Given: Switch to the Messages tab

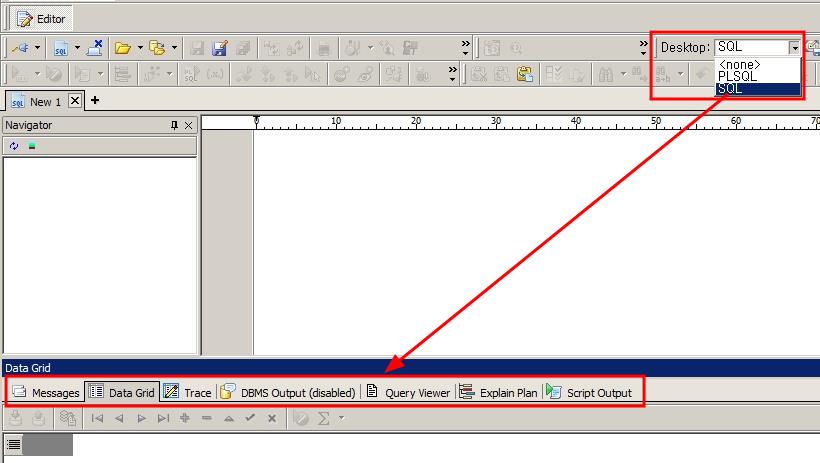Looking at the screenshot, I should (x=45, y=393).
